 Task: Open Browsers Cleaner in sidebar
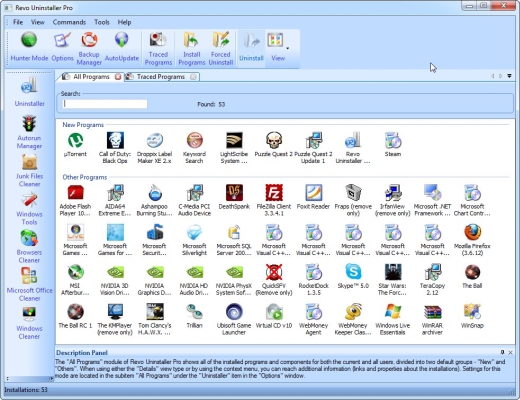pos(29,247)
